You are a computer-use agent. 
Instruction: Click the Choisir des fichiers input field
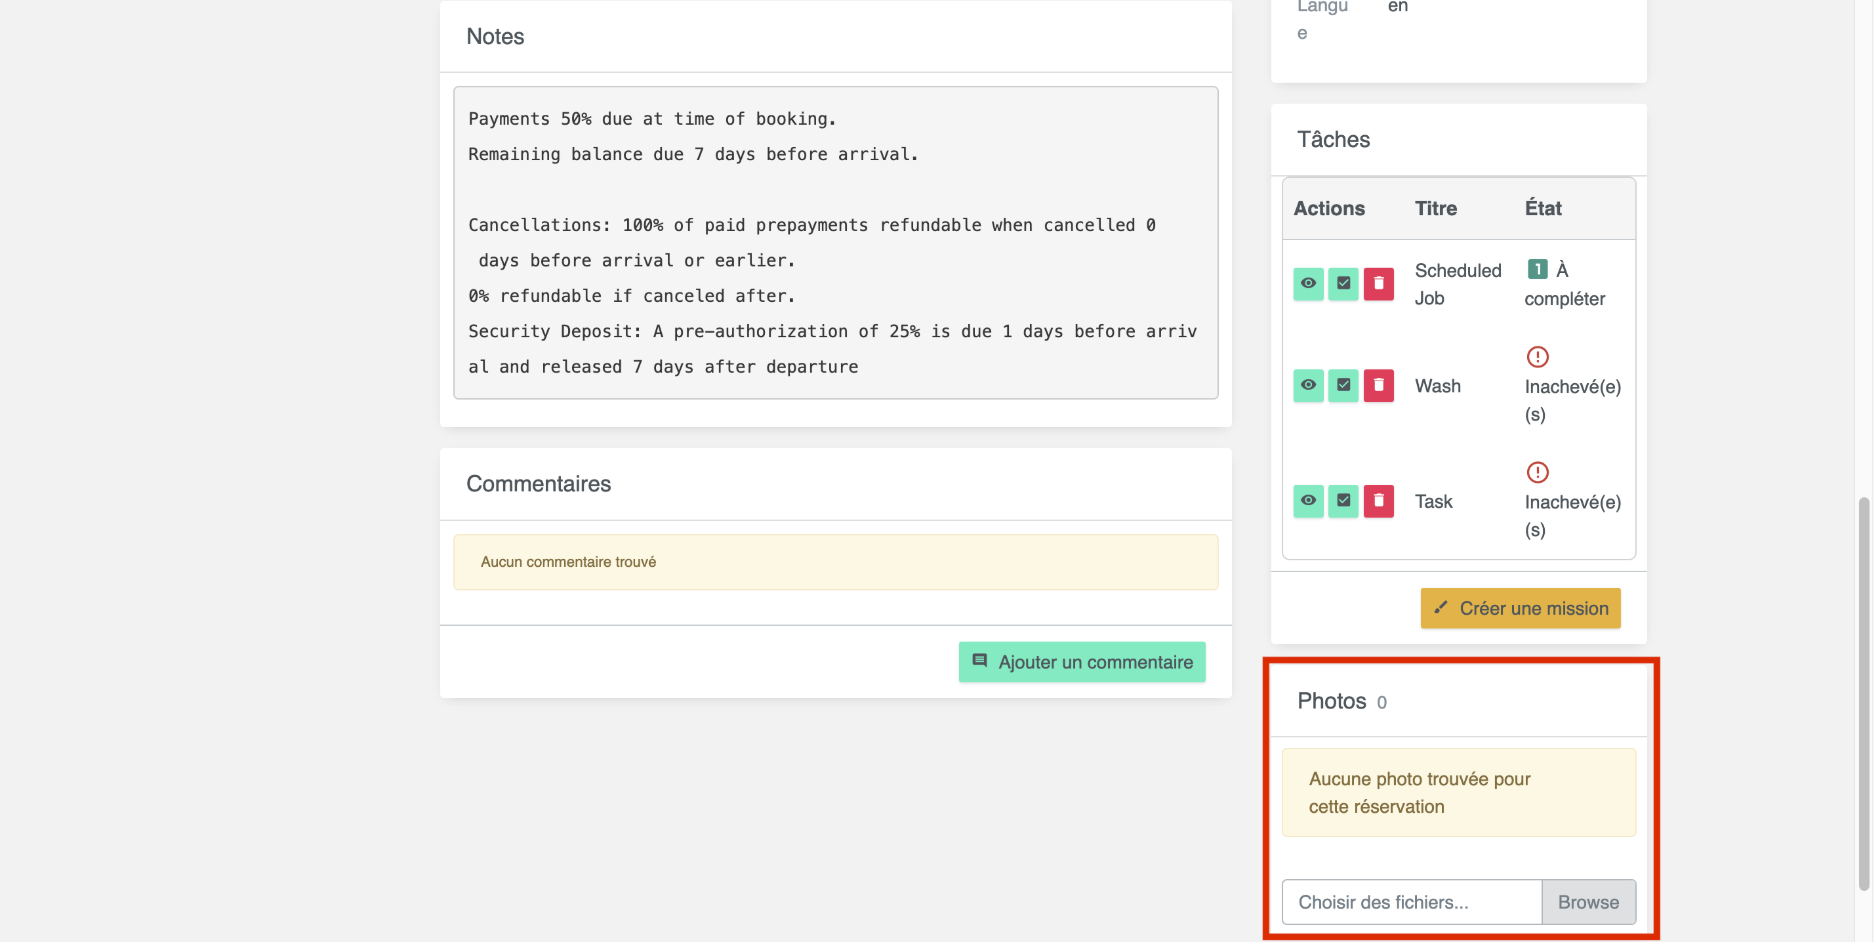[1411, 902]
